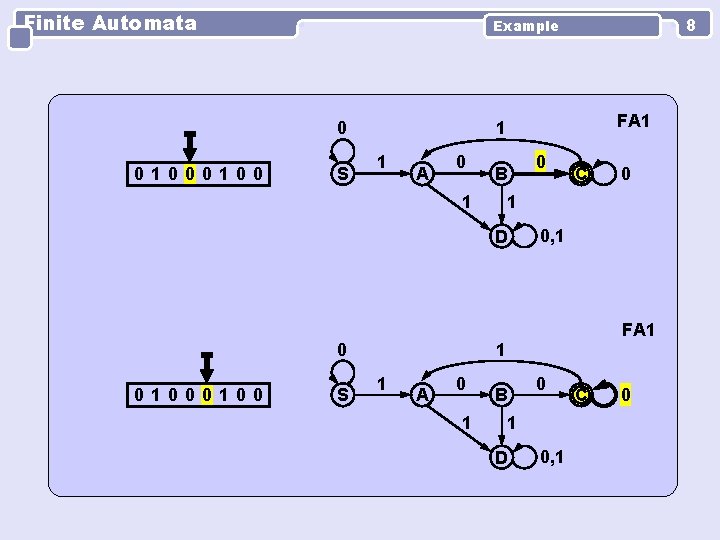Select state B in the lower automaton
This screenshot has height=540, width=720.
coord(501,395)
